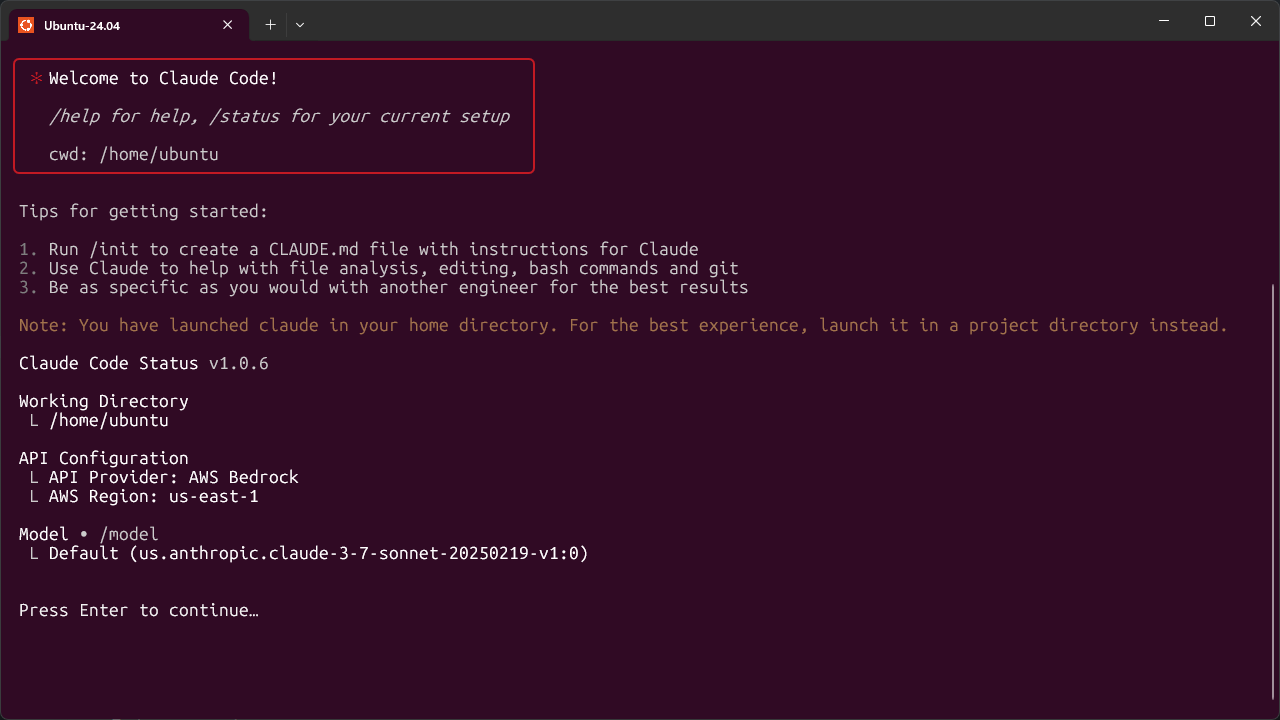Click the cwd: /home/ubuntu line in welcome box
The width and height of the screenshot is (1280, 720).
[x=134, y=155]
